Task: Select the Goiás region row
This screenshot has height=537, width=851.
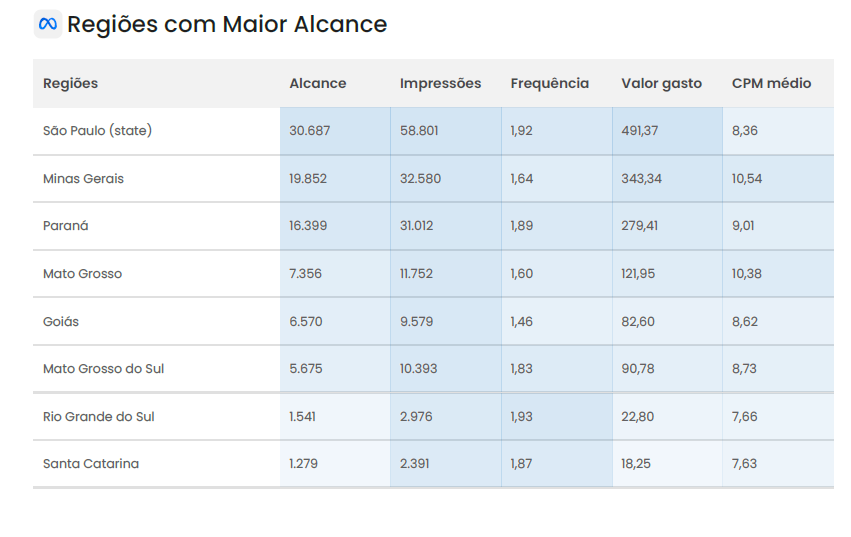Action: tap(61, 322)
